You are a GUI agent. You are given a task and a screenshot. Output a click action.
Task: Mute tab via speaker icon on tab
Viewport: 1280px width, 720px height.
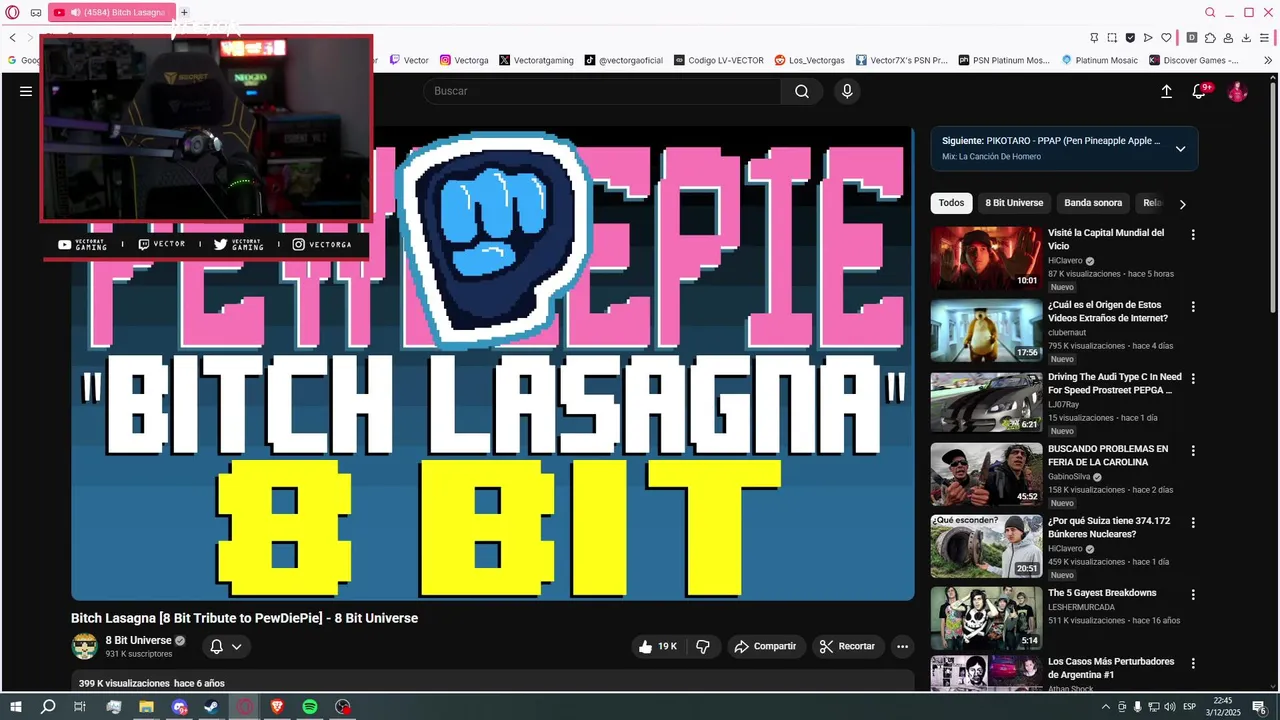click(75, 12)
